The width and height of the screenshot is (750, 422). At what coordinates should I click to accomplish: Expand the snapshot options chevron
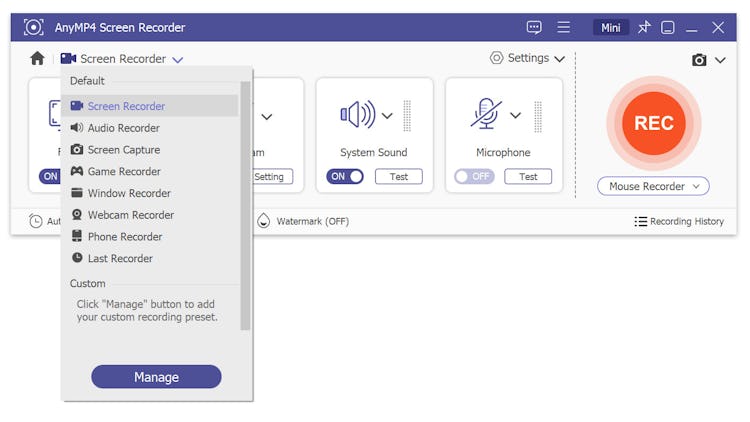tap(720, 60)
